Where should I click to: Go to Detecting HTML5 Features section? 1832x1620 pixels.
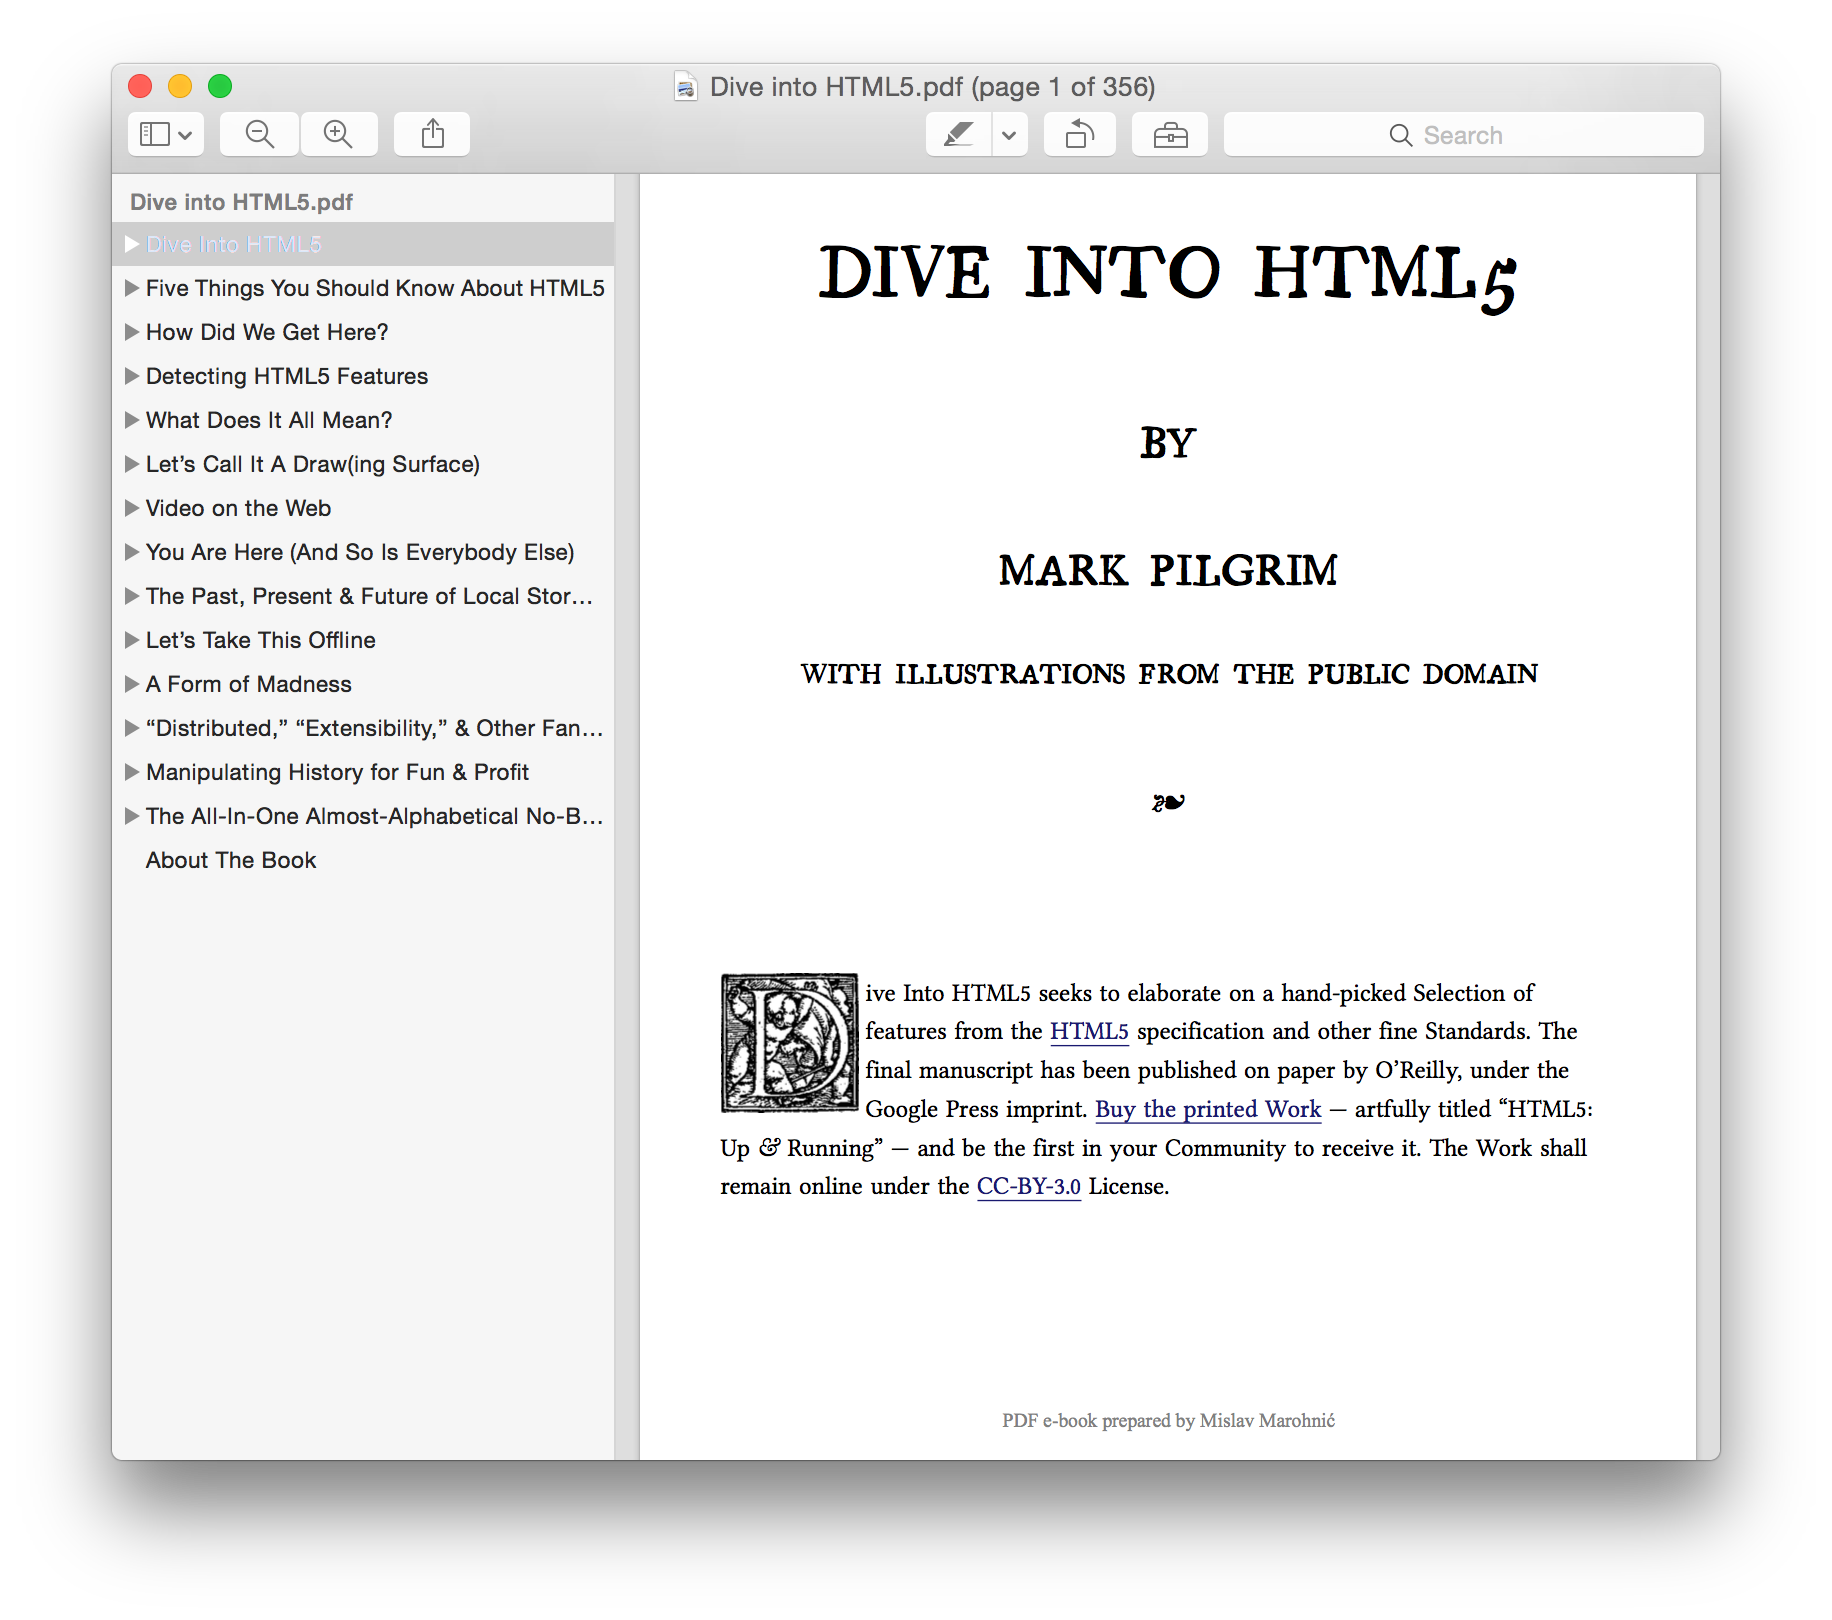[x=287, y=376]
